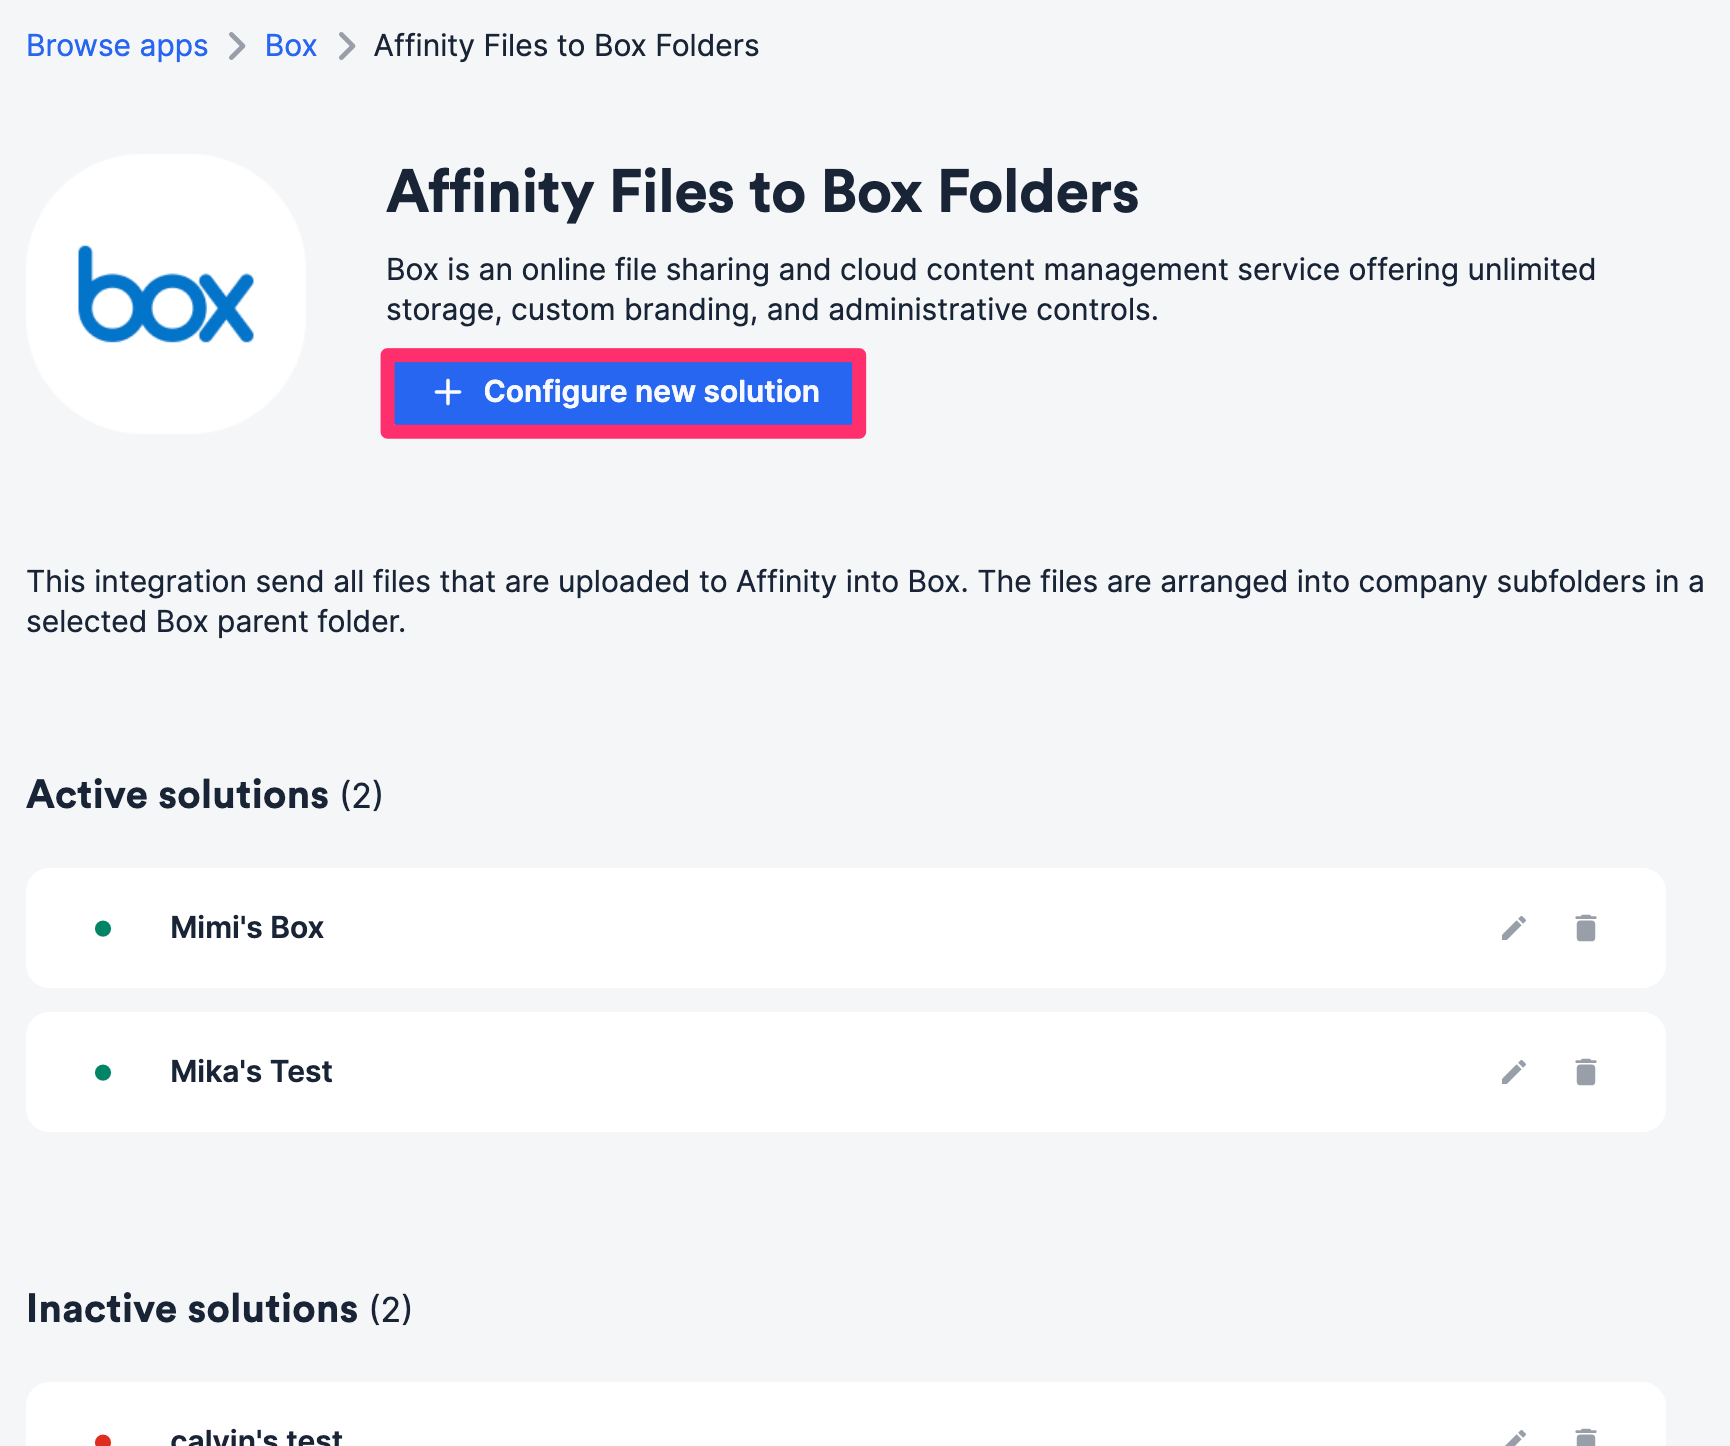Viewport: 1730px width, 1446px height.
Task: Open the edit pencil for Mika's Test
Action: tap(1513, 1071)
